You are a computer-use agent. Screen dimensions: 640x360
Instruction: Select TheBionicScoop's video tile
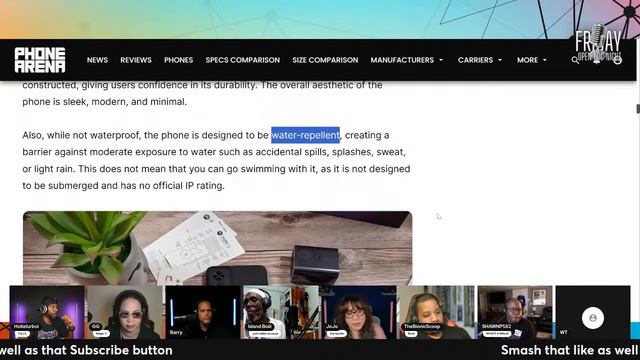(437, 312)
